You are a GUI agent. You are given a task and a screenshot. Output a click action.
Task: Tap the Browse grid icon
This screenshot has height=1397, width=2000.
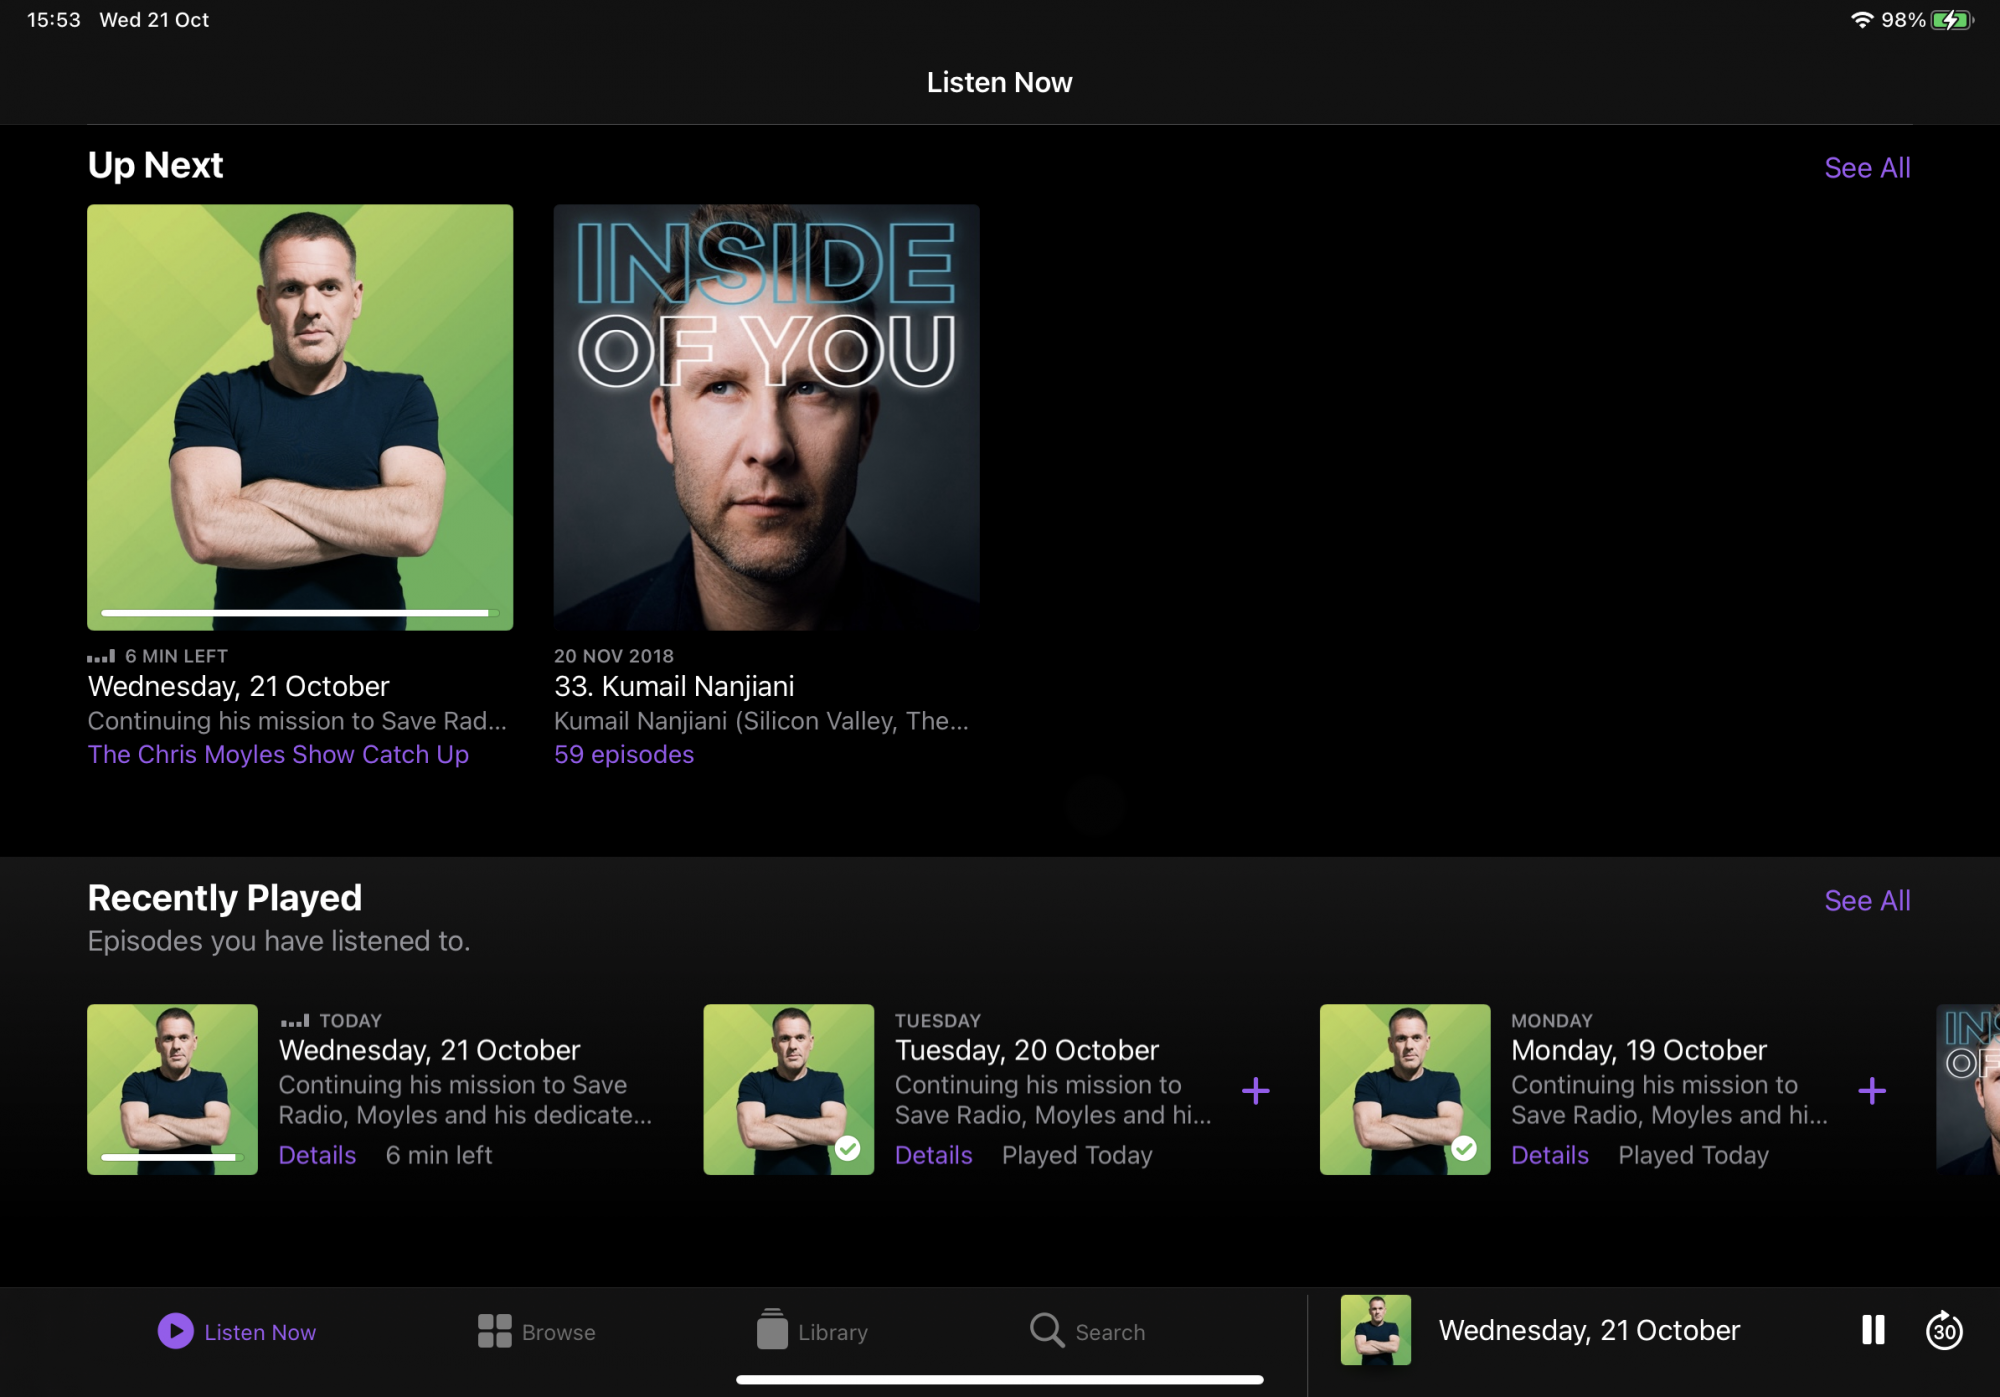coord(494,1331)
